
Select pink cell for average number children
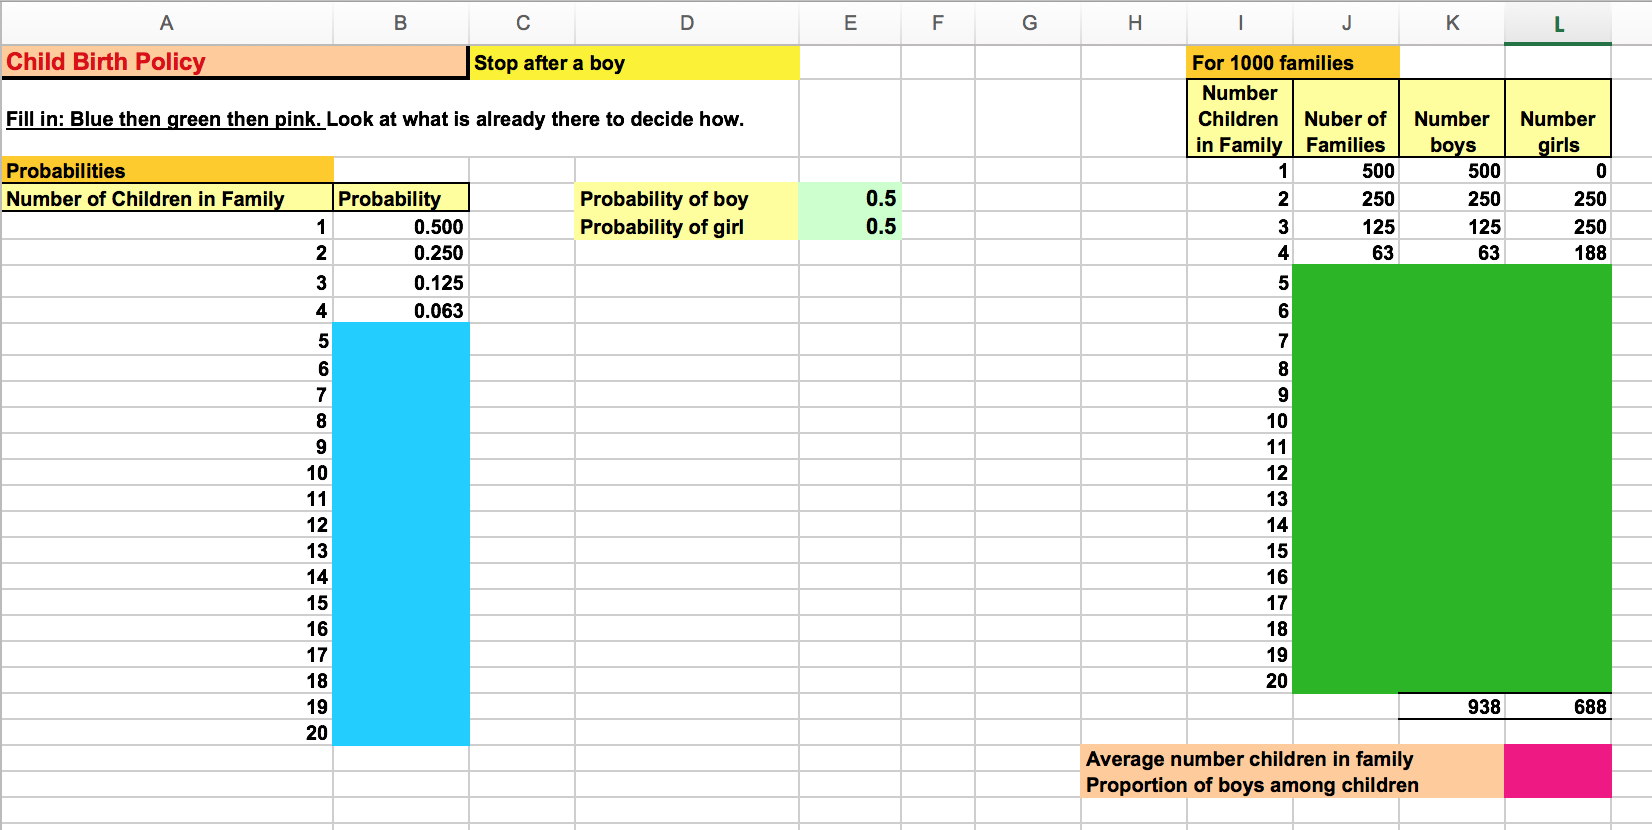coord(1558,758)
